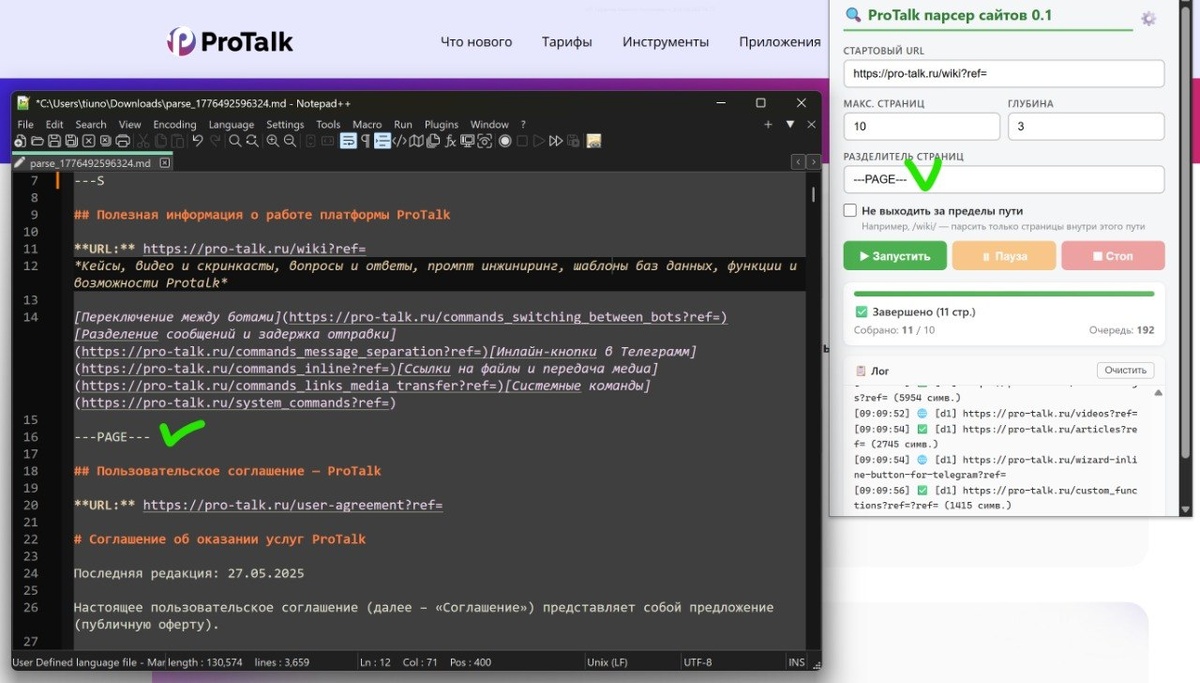Viewport: 1200px width, 683px height.
Task: Click the completed progress bar
Action: (1004, 294)
